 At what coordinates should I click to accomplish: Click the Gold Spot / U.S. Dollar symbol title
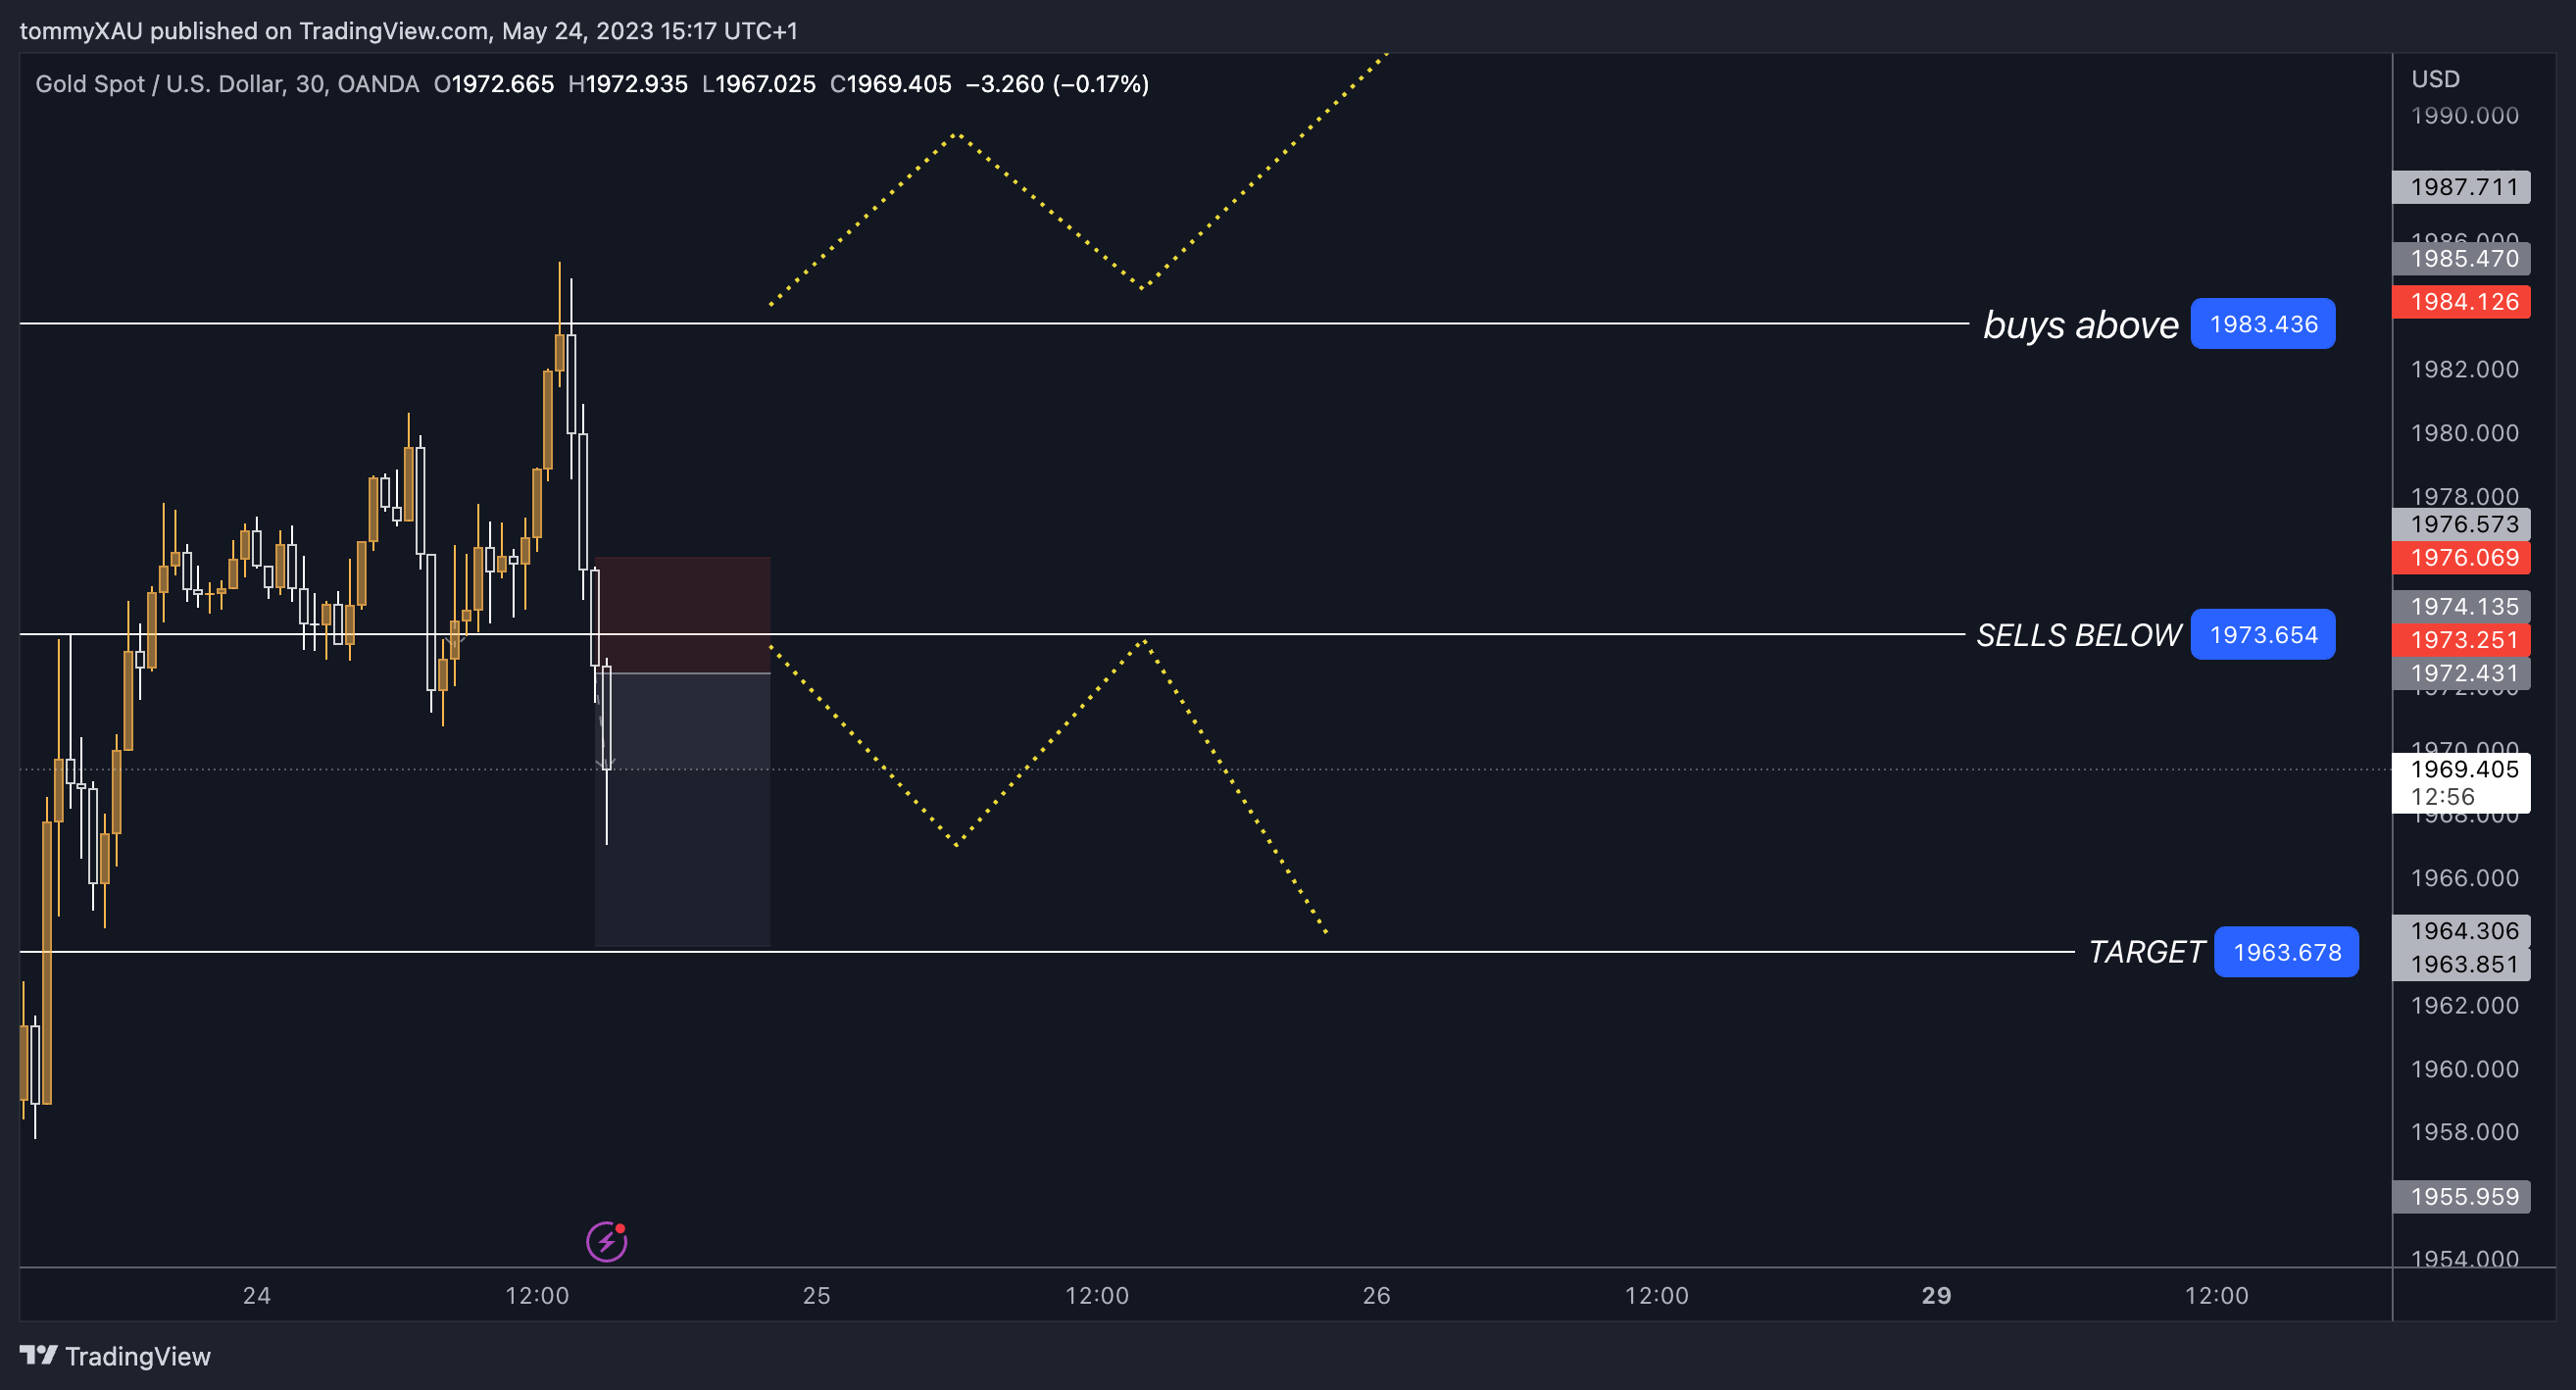(227, 84)
